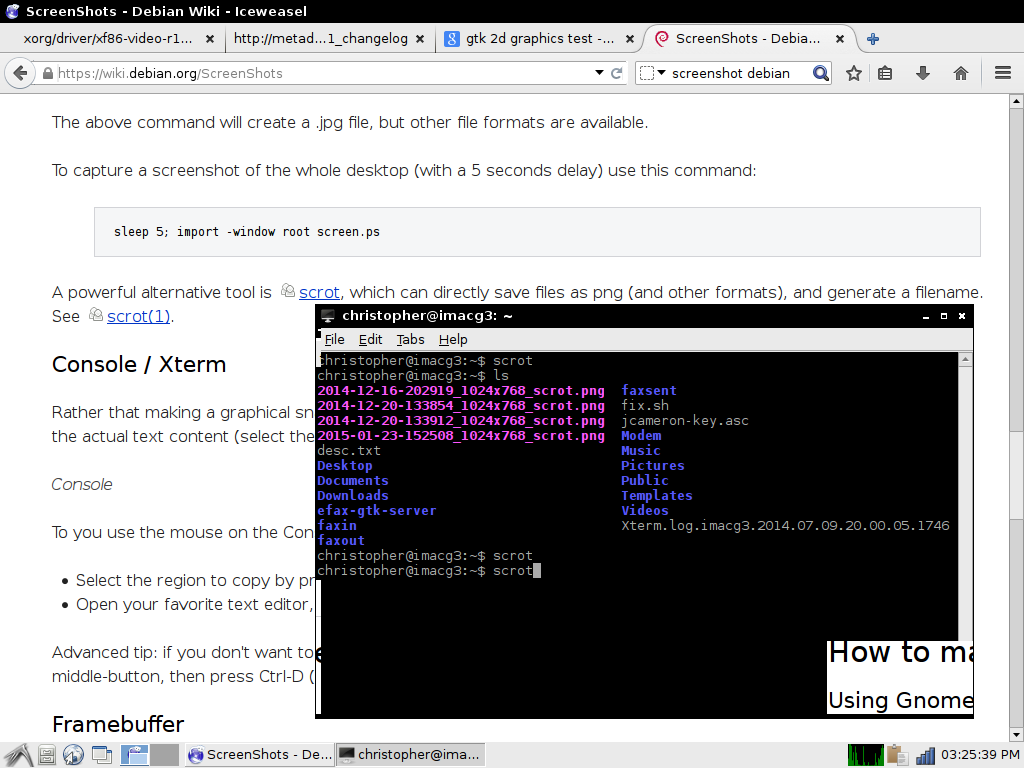Click the address bar URL field
This screenshot has height=768, width=1024.
coord(320,73)
